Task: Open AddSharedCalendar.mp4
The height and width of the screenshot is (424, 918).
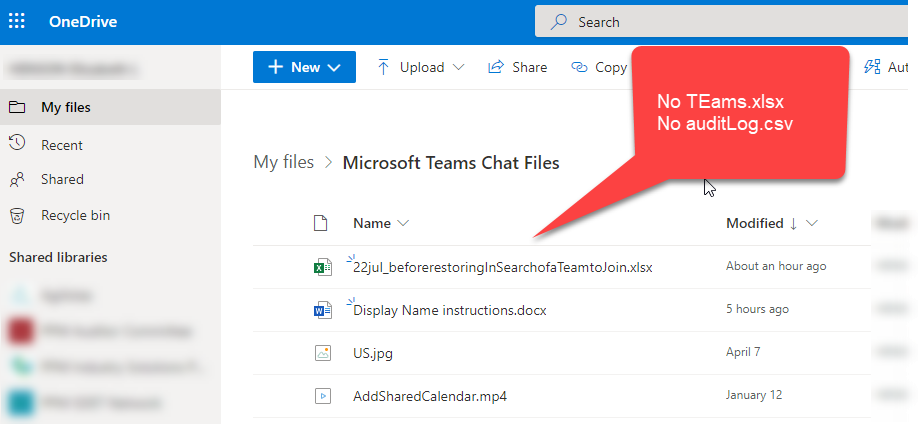Action: click(430, 396)
